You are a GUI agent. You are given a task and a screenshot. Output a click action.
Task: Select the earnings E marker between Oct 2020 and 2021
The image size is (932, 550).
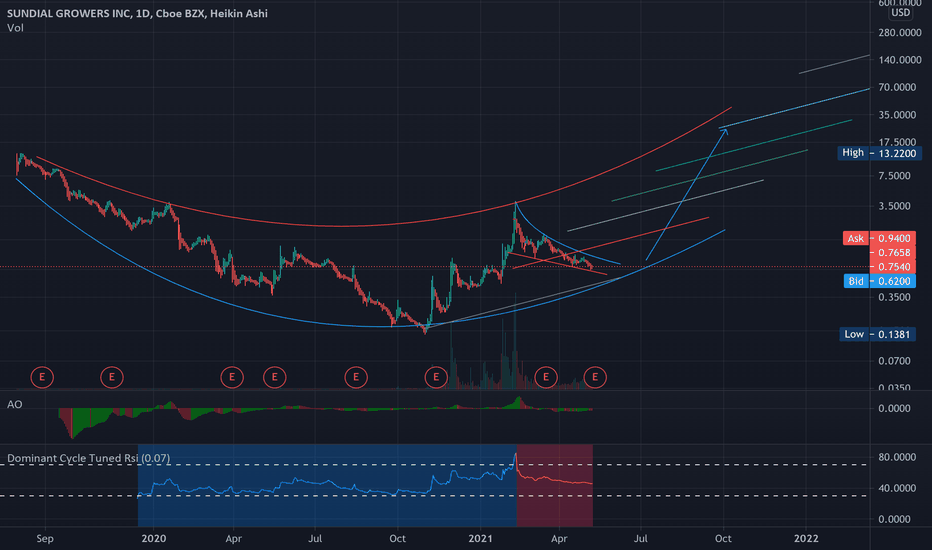click(x=436, y=377)
